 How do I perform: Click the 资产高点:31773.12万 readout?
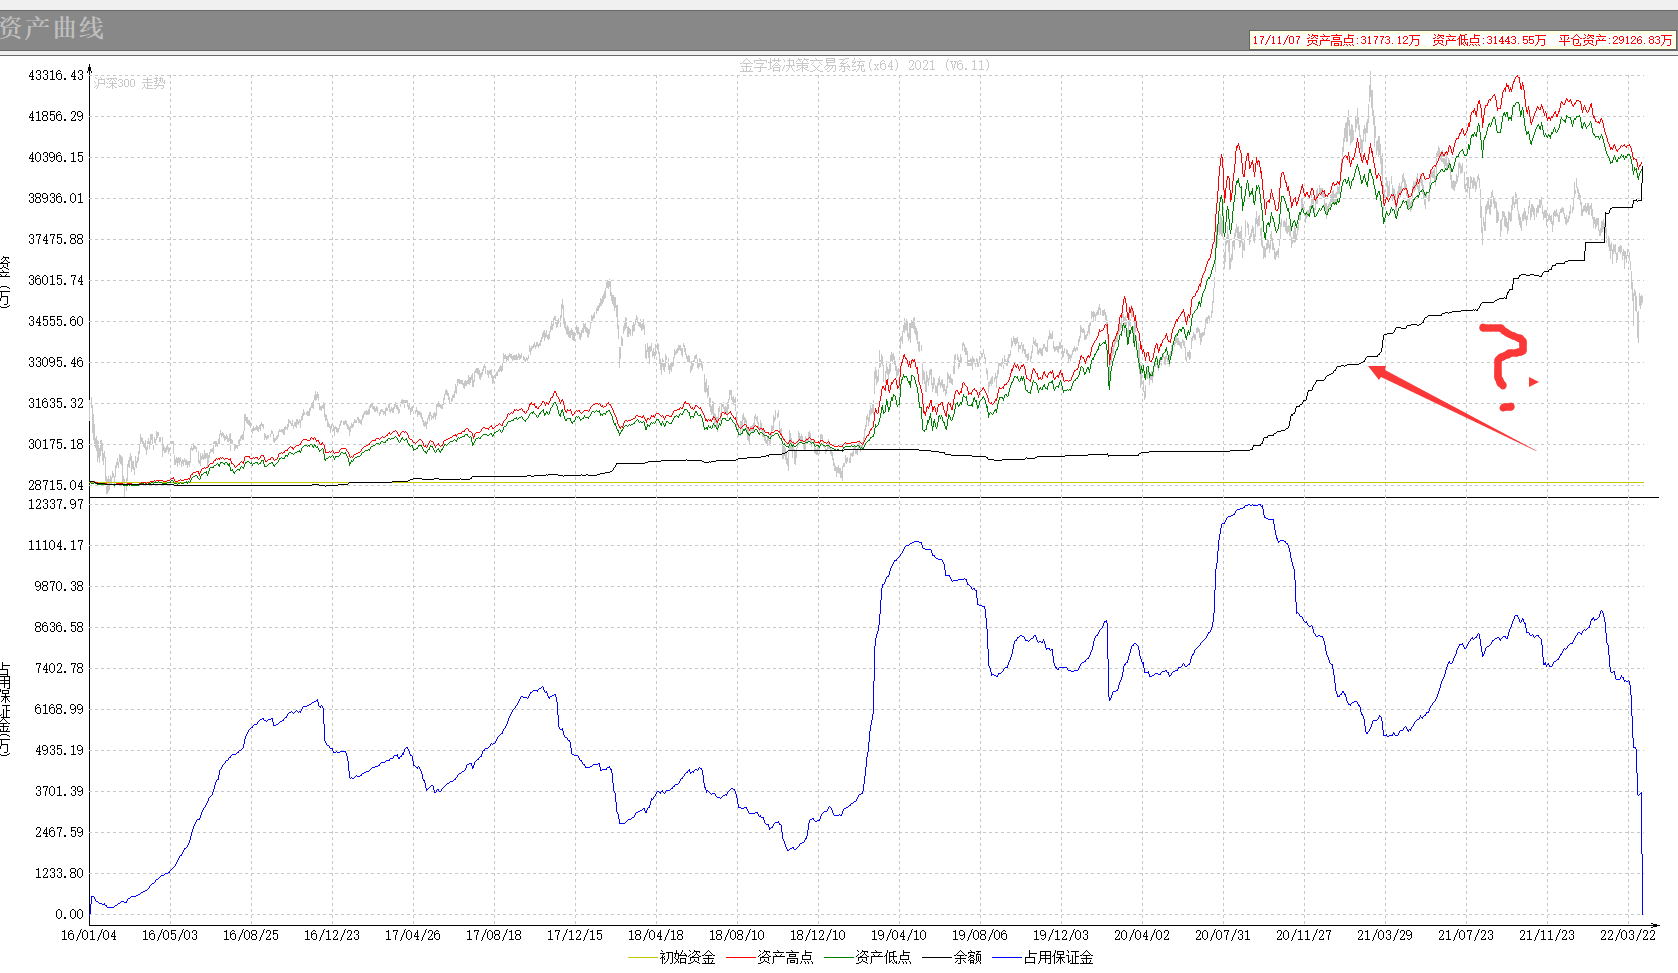[x=1363, y=40]
